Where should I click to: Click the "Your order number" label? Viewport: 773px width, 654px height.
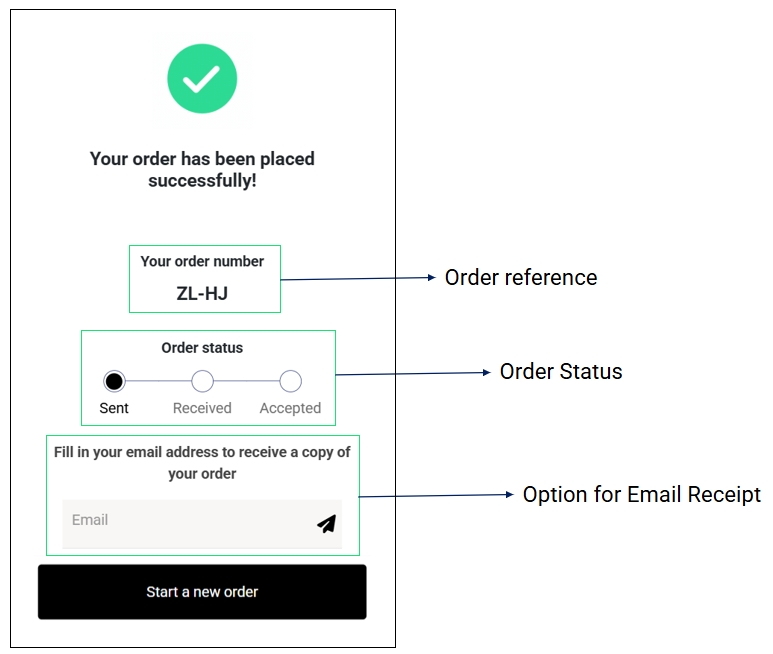tap(202, 261)
